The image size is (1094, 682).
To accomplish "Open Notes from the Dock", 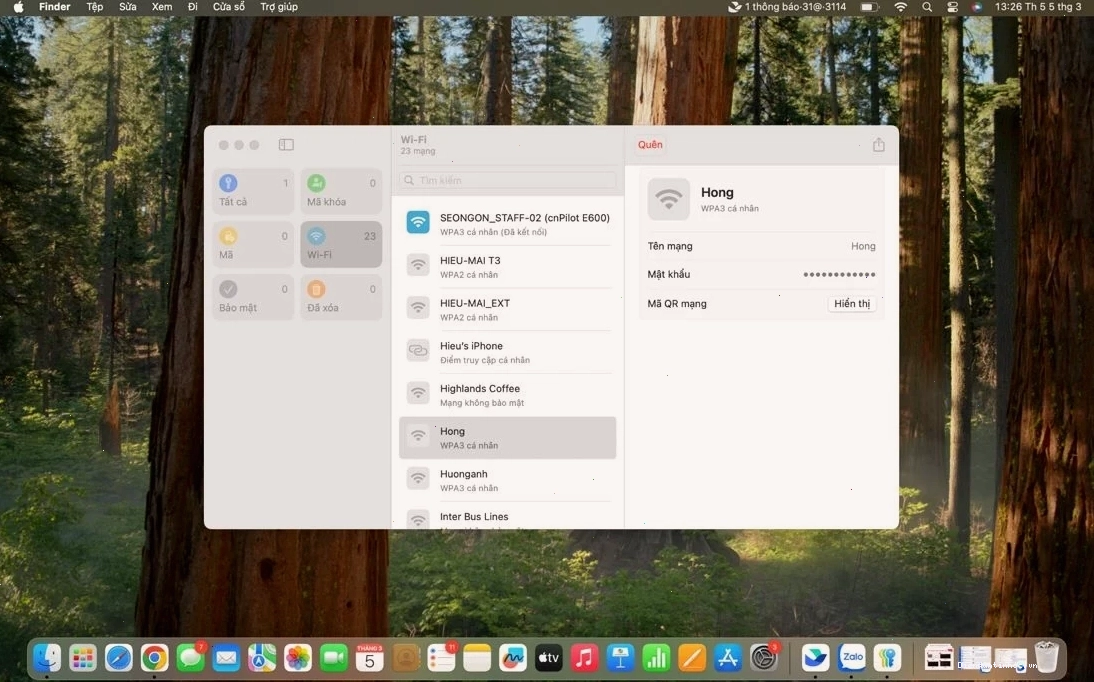I will (x=477, y=658).
